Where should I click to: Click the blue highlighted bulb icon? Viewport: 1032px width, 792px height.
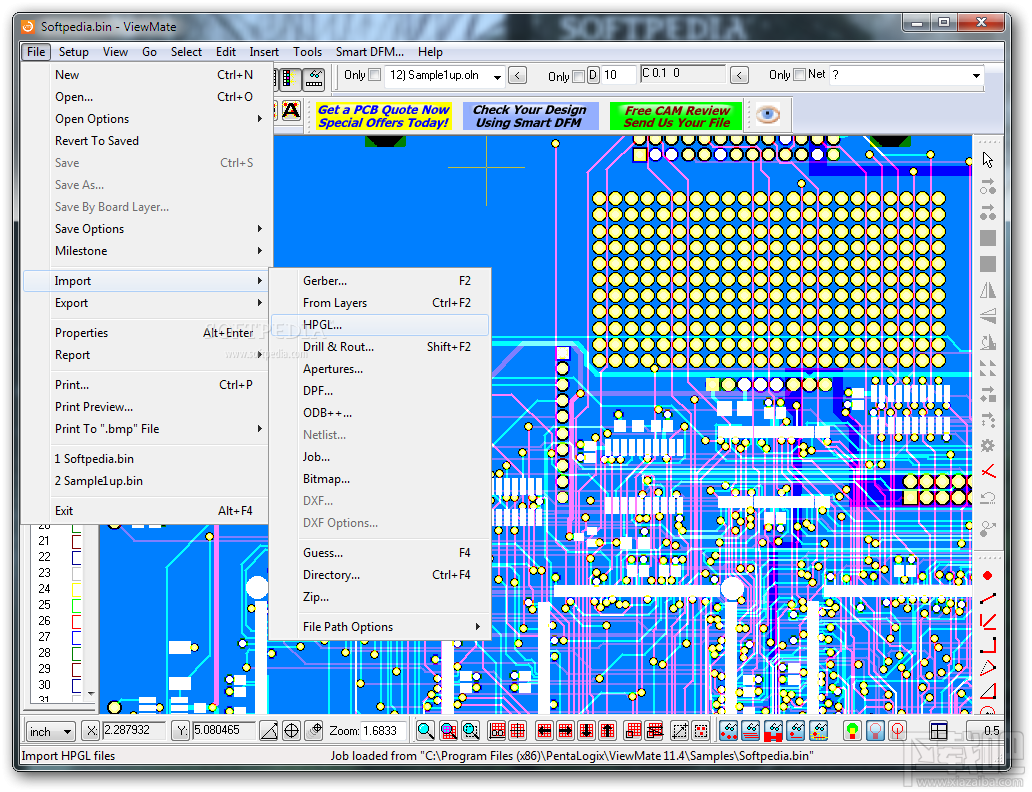click(875, 730)
